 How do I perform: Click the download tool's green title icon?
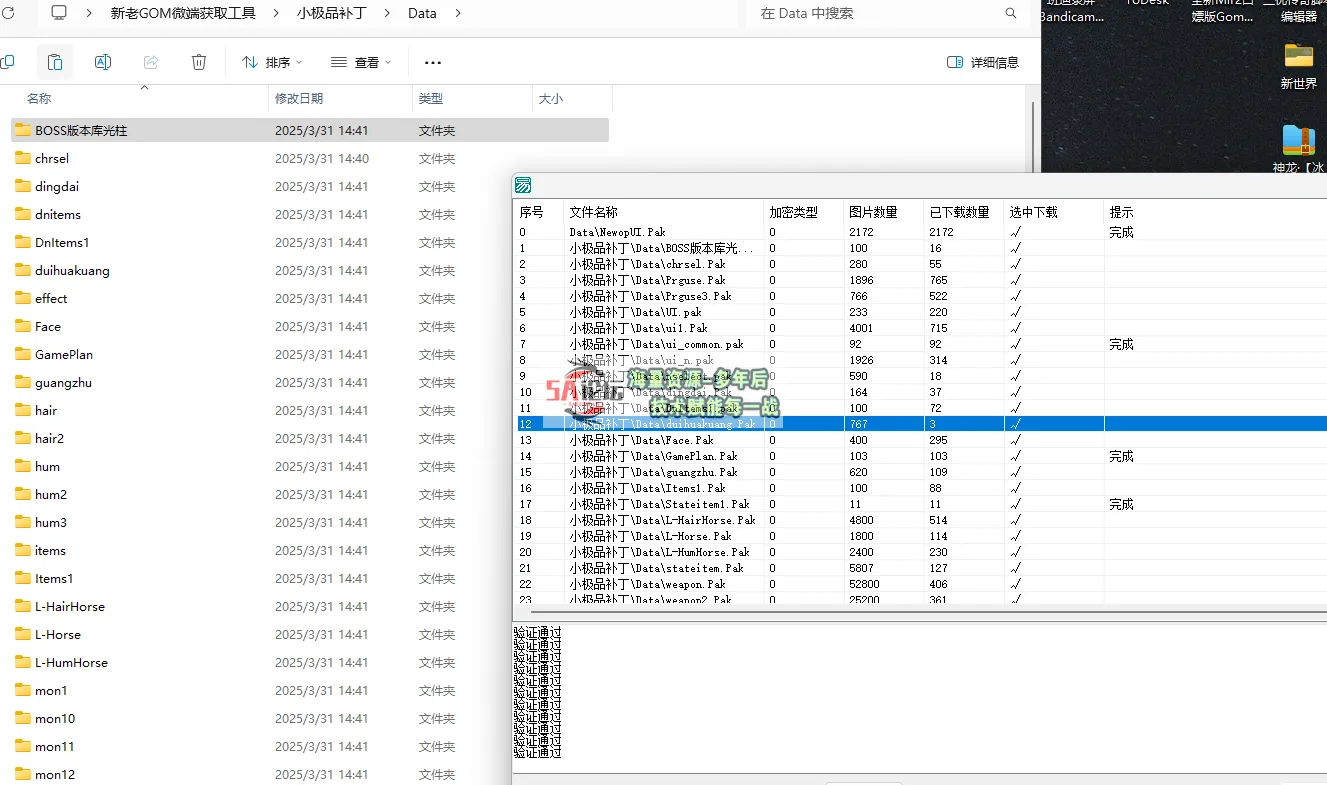522,185
